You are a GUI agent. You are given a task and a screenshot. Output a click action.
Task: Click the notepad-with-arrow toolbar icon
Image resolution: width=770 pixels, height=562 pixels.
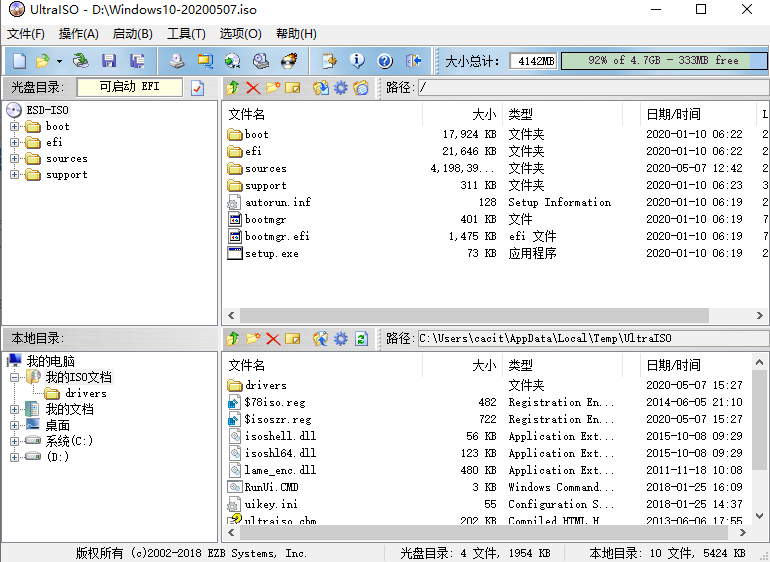(329, 61)
